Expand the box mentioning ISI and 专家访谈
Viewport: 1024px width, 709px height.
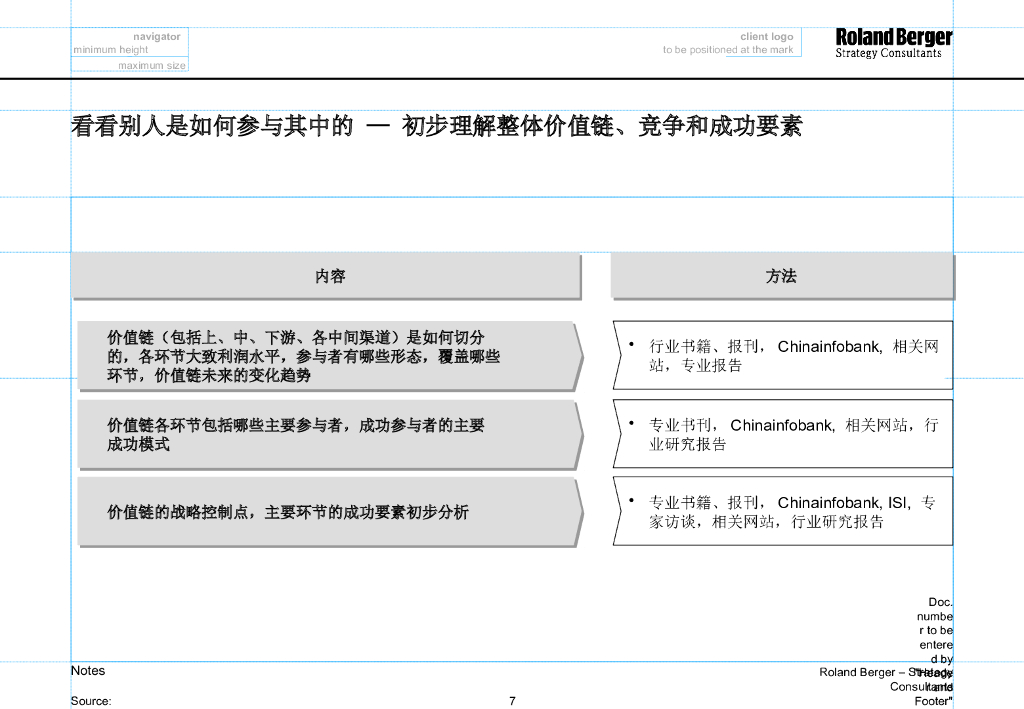(782, 511)
